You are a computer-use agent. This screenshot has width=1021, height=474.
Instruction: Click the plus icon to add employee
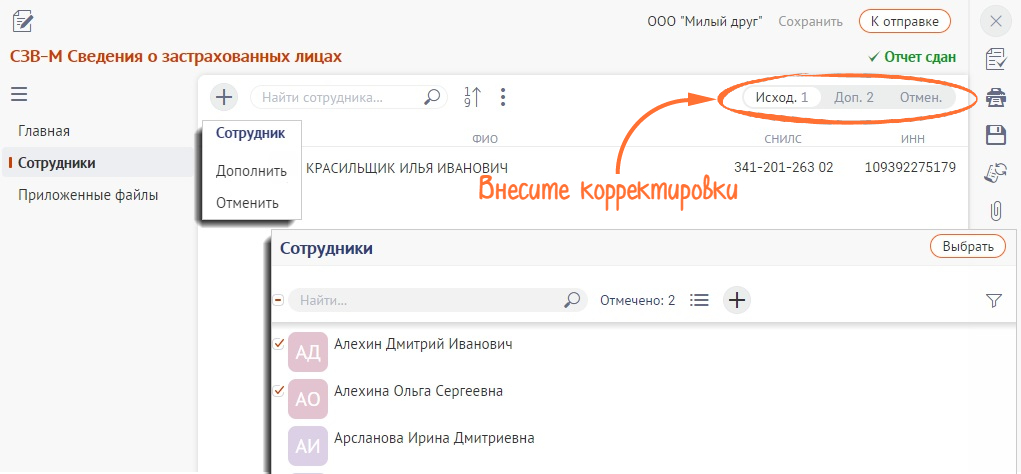pos(224,98)
